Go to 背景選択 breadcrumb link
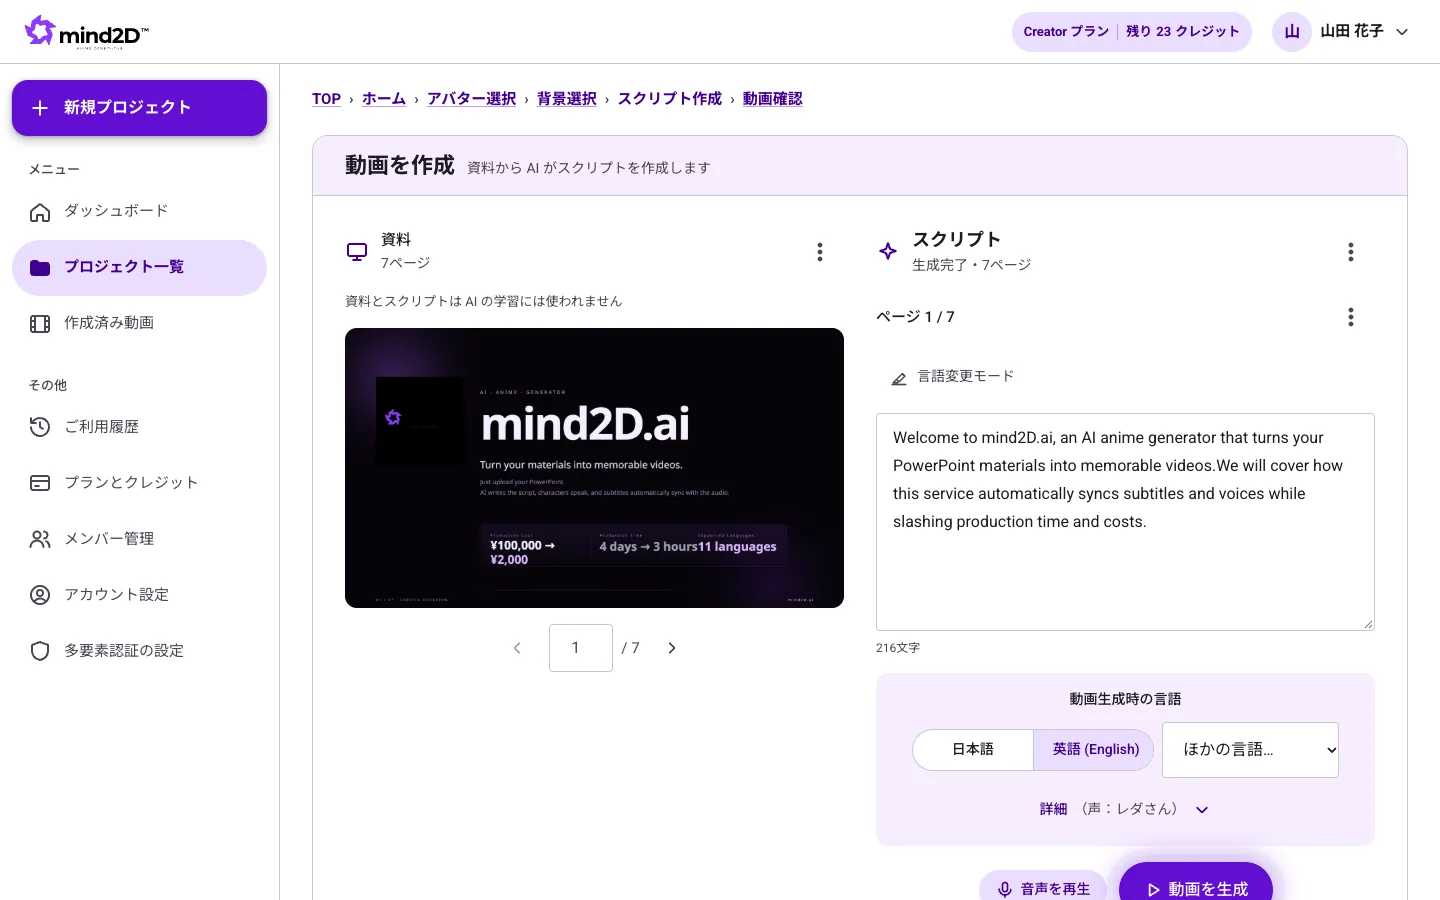 (567, 99)
